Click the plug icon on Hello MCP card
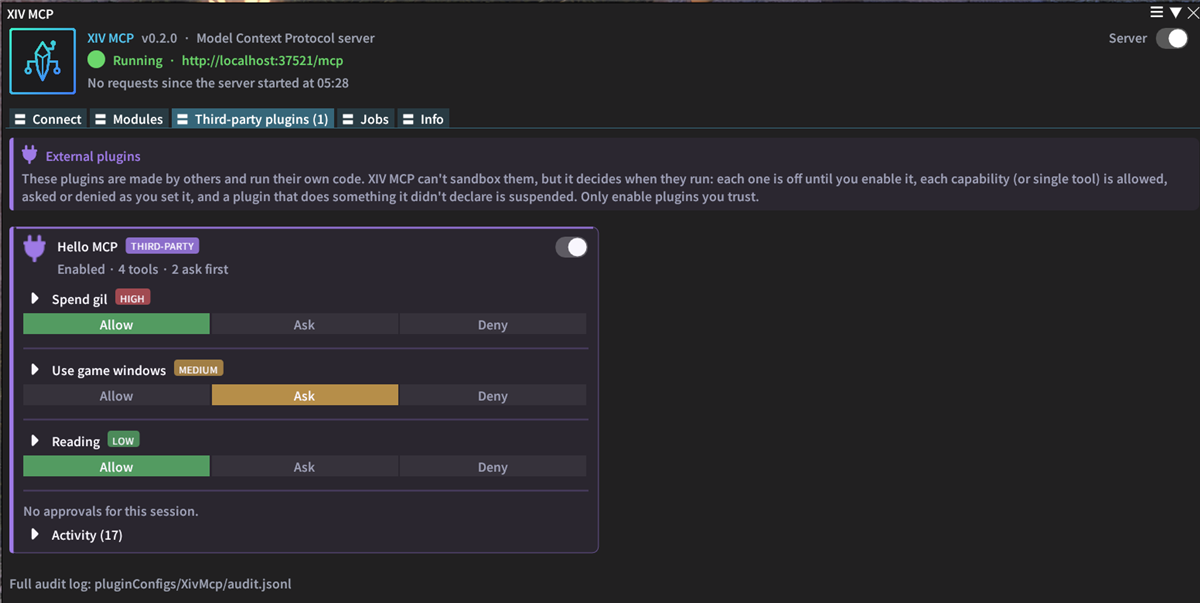Viewport: 1200px width, 603px height. pyautogui.click(x=35, y=248)
